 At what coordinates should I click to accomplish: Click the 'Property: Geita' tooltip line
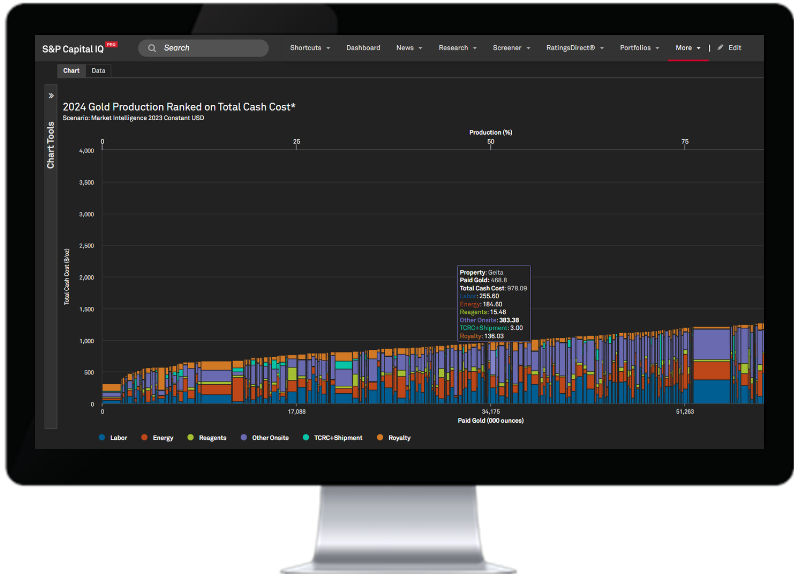coord(482,273)
